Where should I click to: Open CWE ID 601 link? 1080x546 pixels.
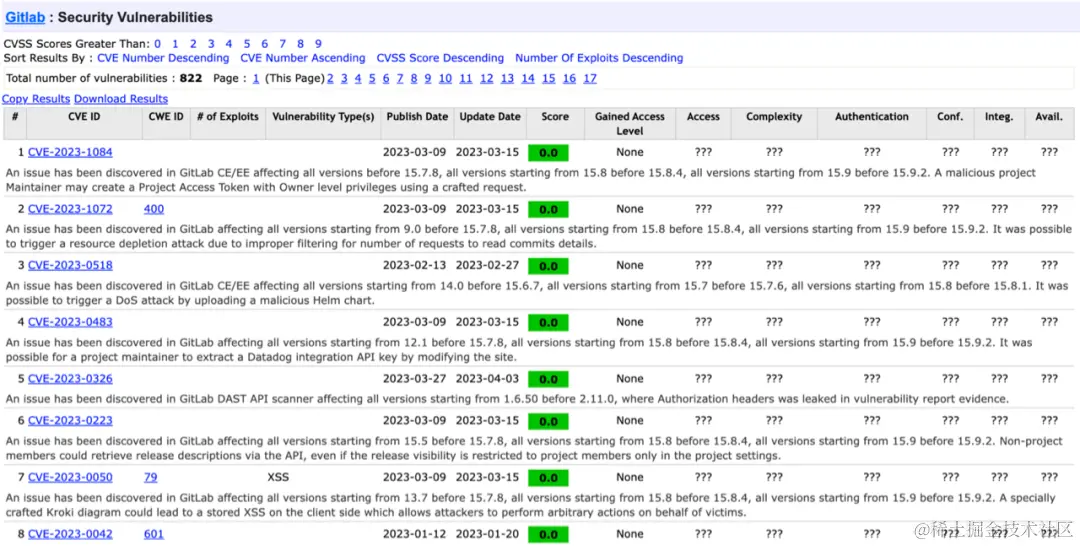(x=154, y=534)
